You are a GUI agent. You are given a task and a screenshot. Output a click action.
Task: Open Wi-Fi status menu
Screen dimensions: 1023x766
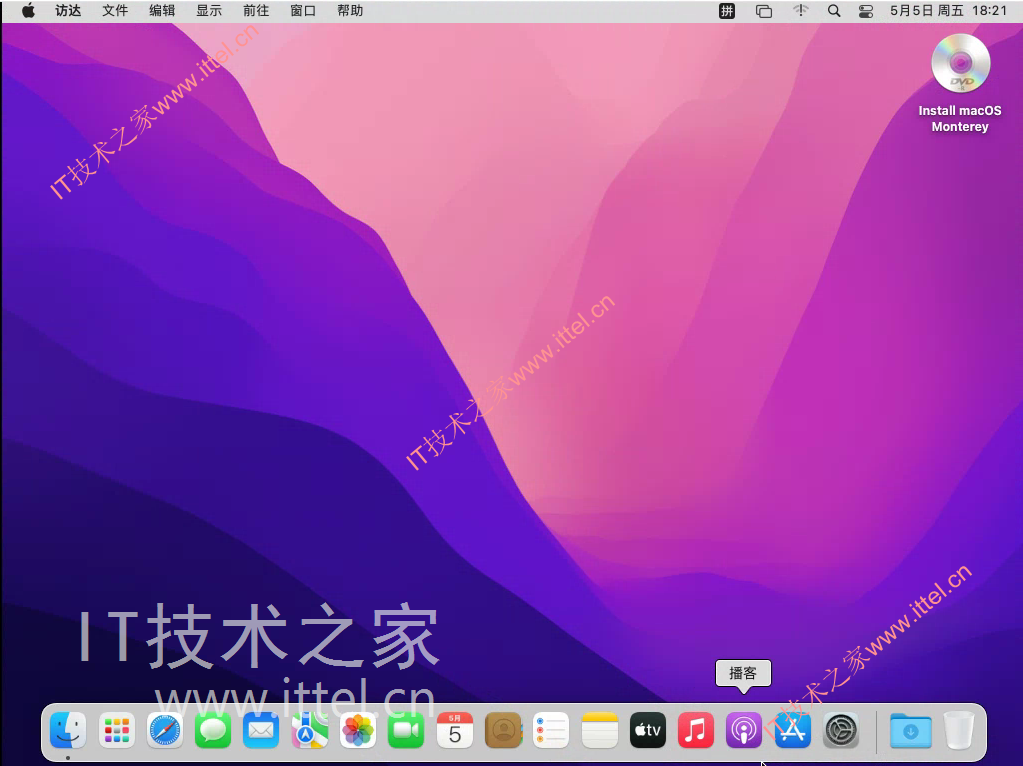pos(801,10)
